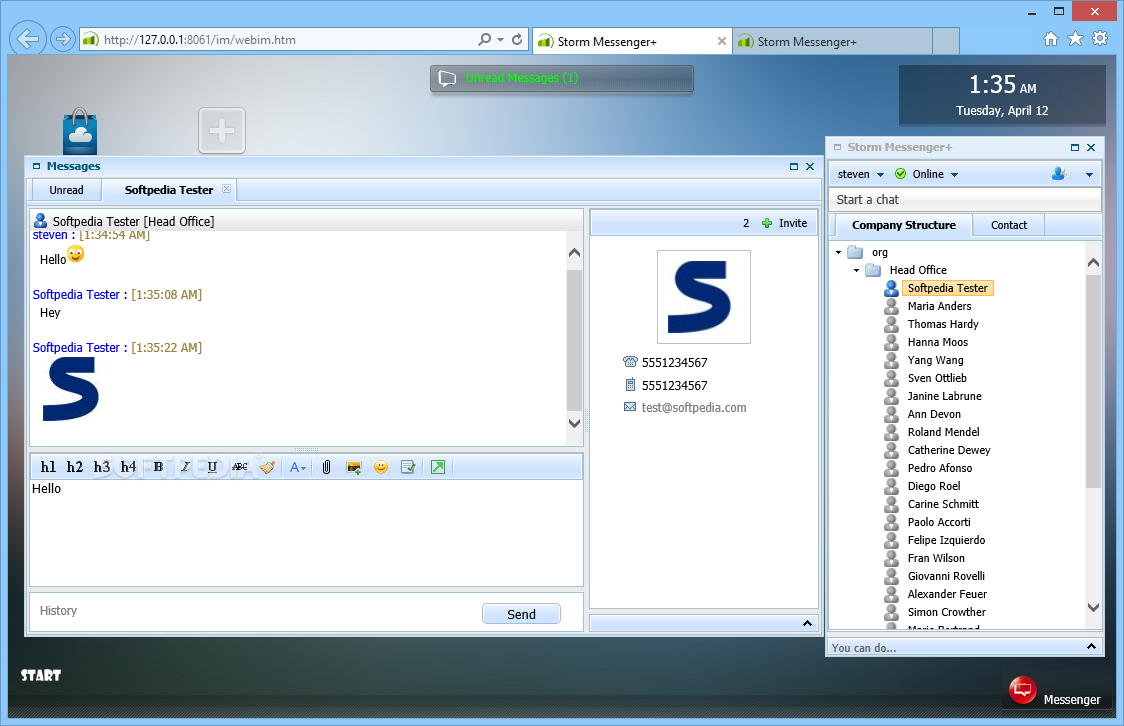The width and height of the screenshot is (1124, 726).
Task: Click the green plus Invite icon
Action: click(x=766, y=223)
